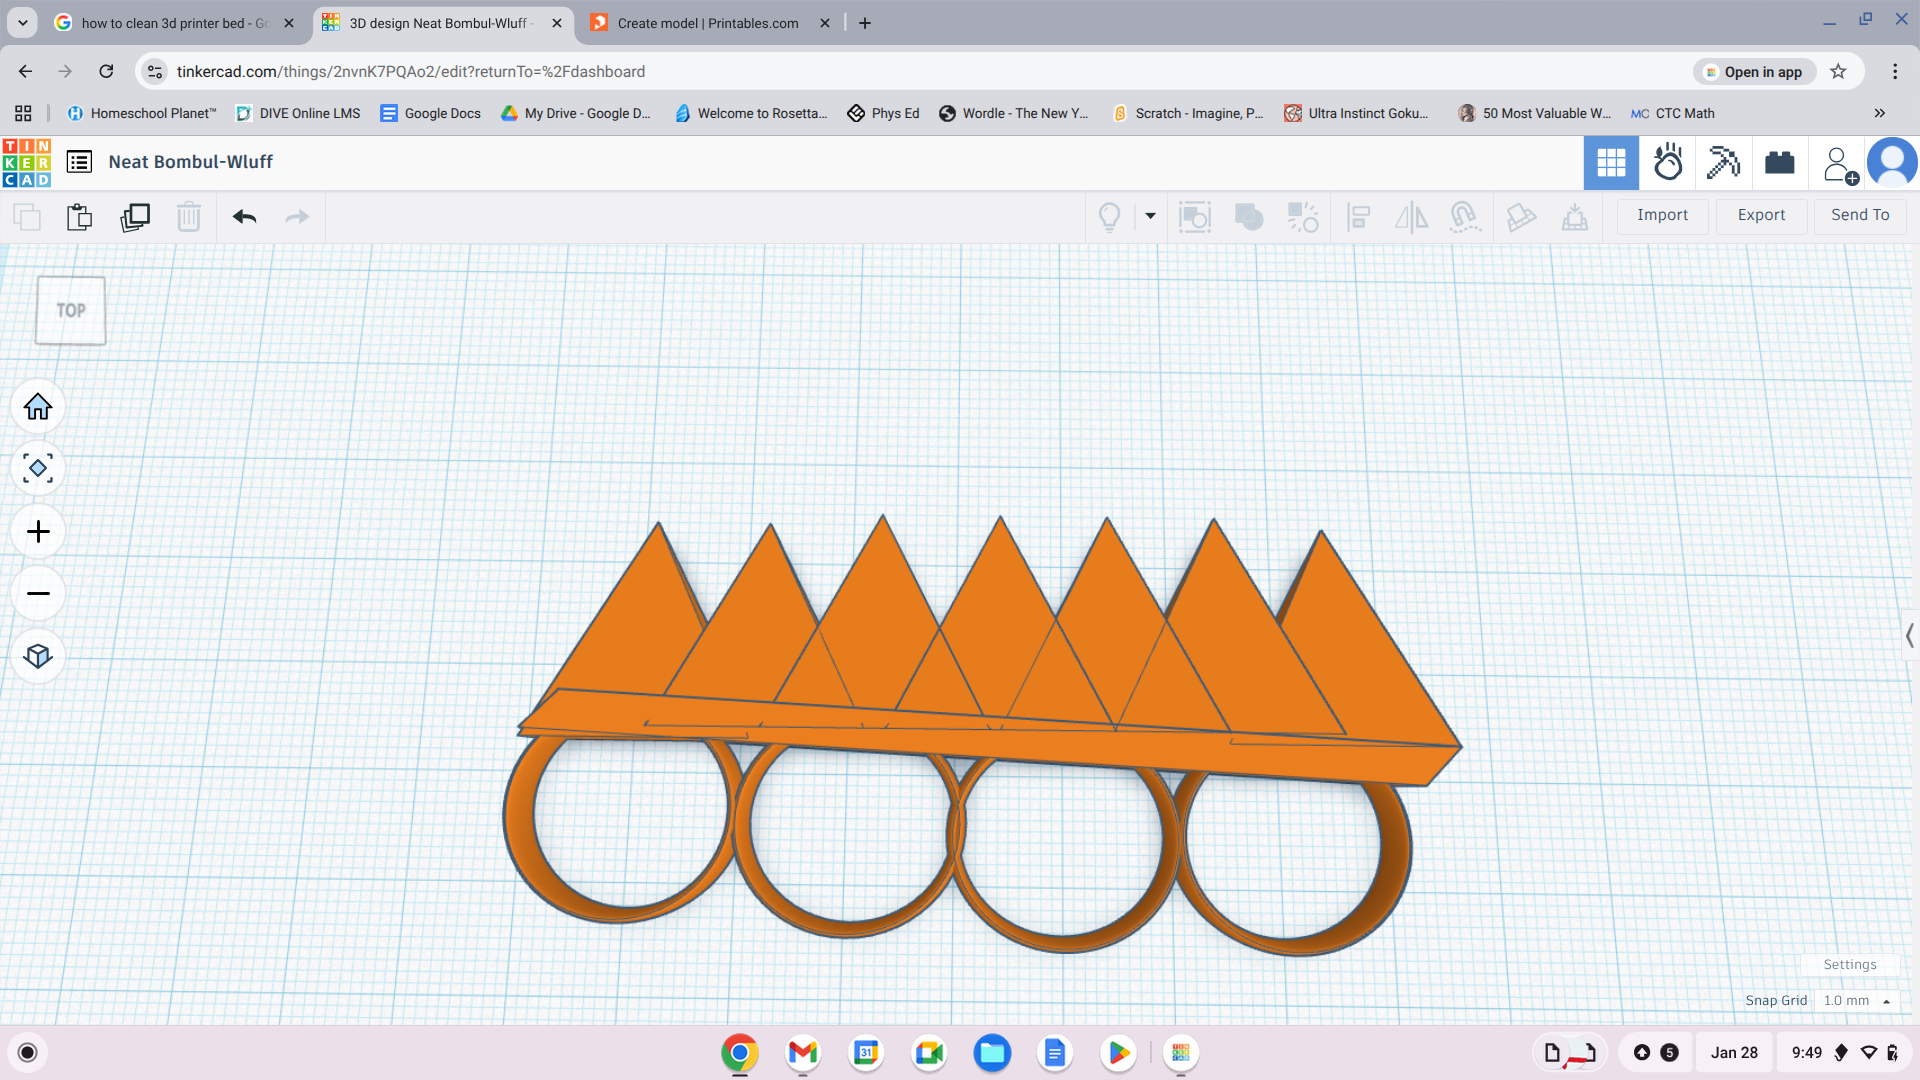The image size is (1920, 1080).
Task: Switch to Blocks pickaxe mode
Action: tap(1723, 162)
